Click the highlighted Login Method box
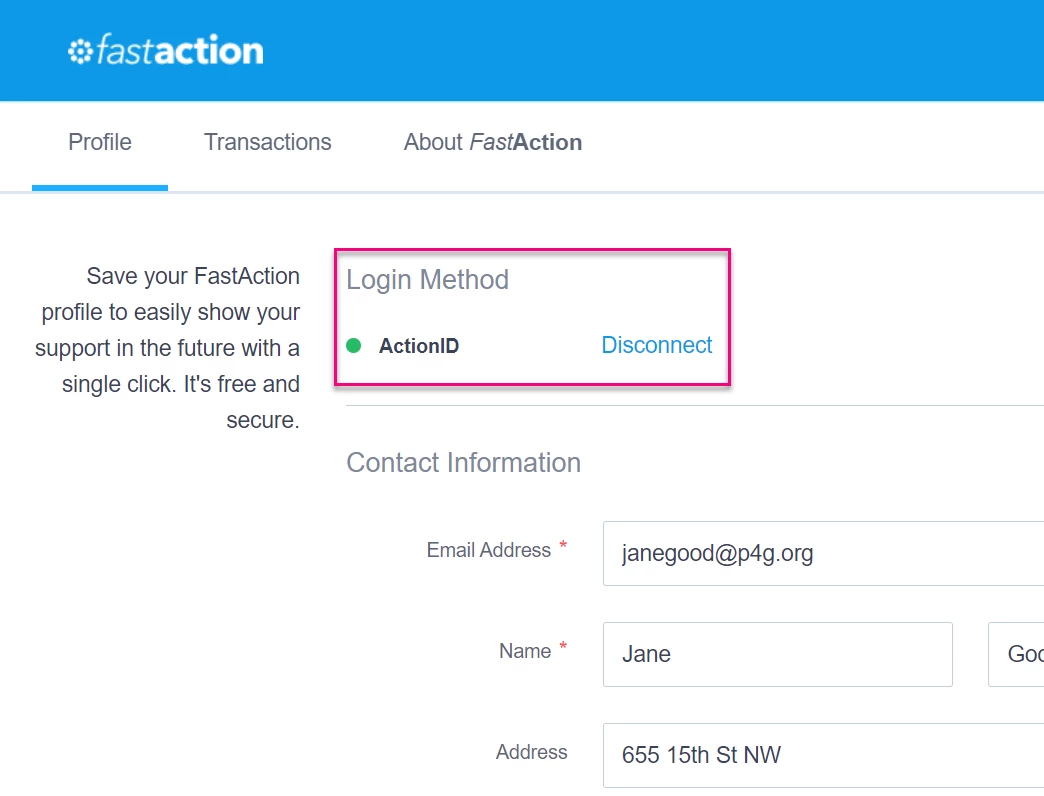Image resolution: width=1044 pixels, height=796 pixels. click(x=532, y=316)
